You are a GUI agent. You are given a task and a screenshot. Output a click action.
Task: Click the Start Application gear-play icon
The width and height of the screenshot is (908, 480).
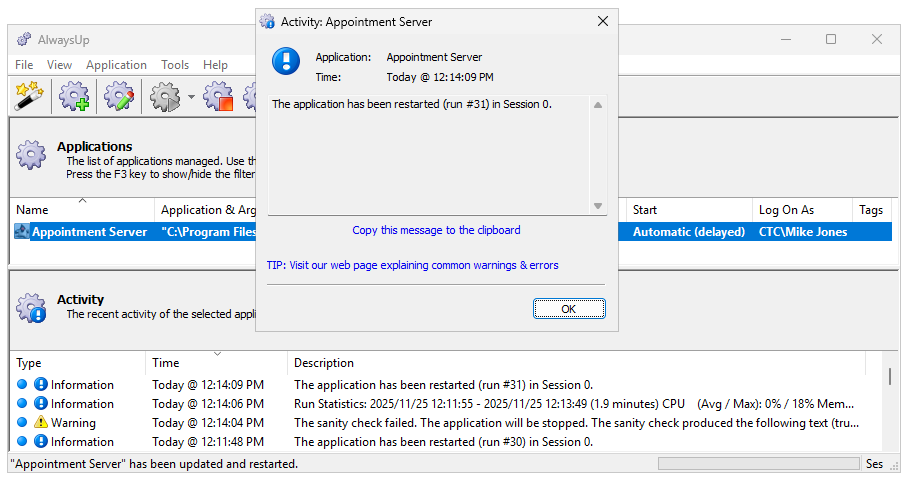[x=165, y=96]
